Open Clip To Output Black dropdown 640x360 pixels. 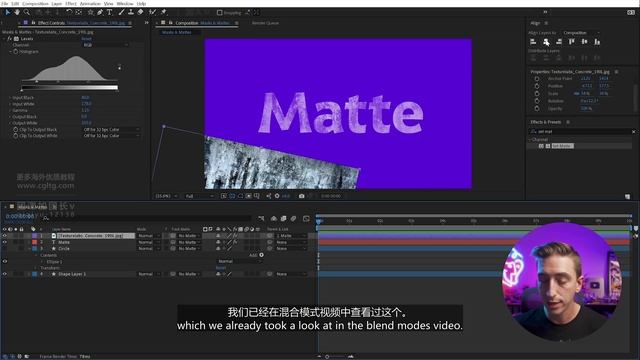(x=111, y=129)
